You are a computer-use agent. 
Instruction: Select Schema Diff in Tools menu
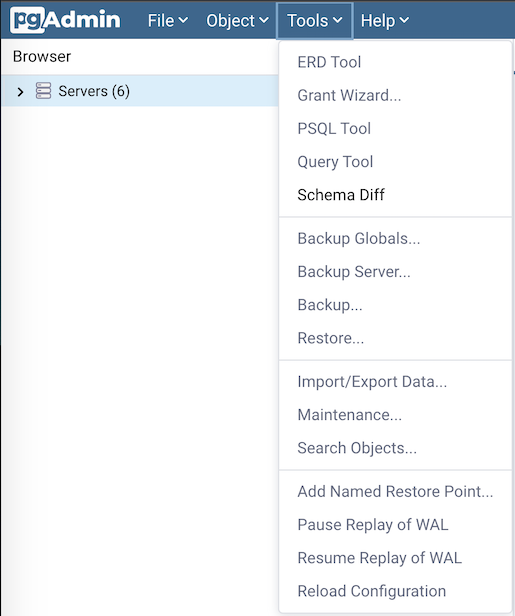coord(395,195)
